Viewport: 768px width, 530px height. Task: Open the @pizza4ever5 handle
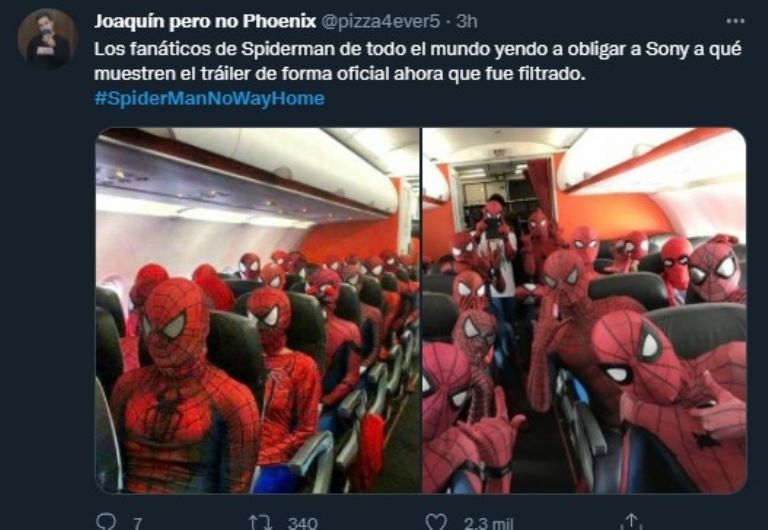[380, 22]
